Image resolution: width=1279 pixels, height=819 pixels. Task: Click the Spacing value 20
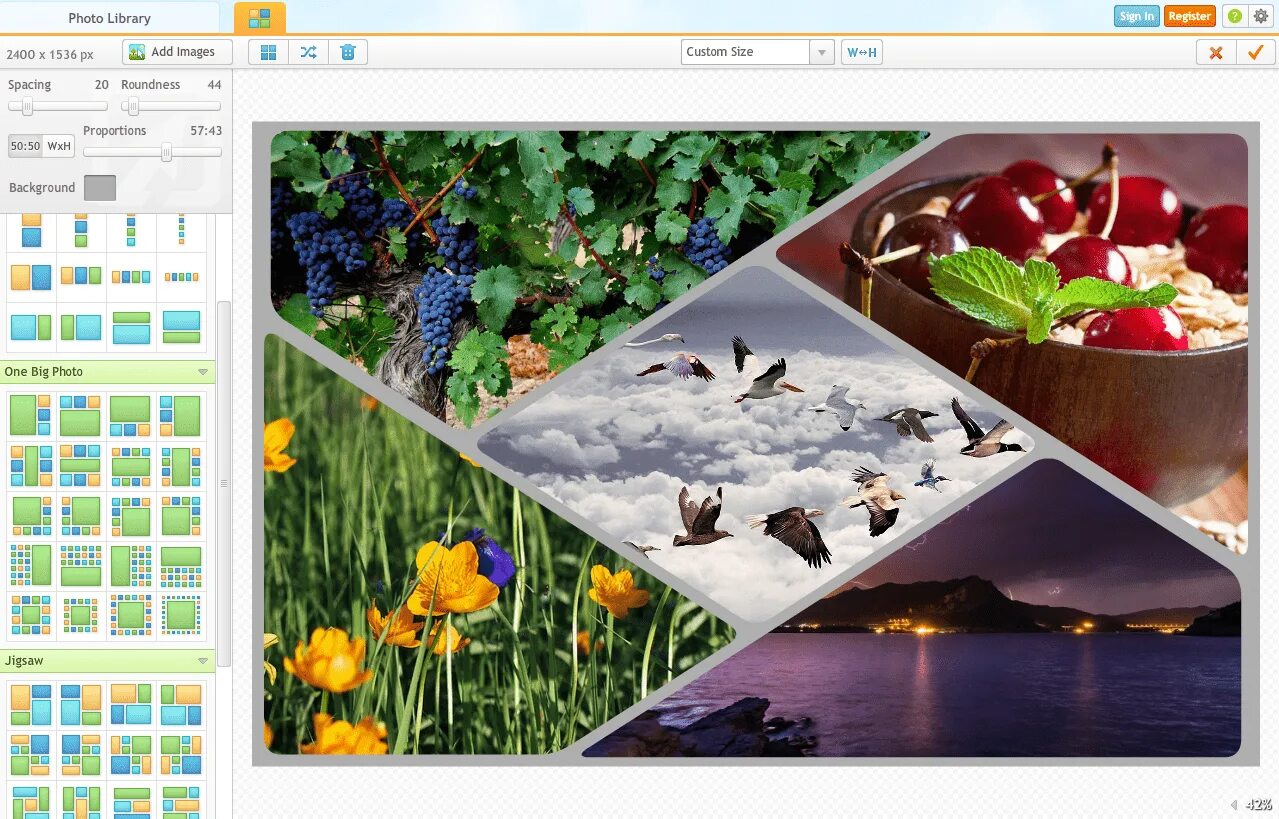pos(102,85)
